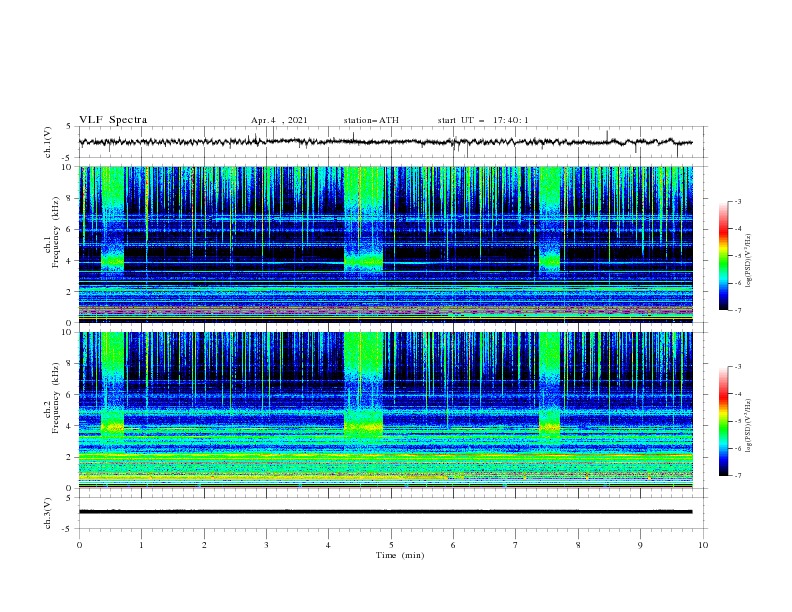
Task: Click the ch.2 colorbar "log(PSD)(V²/Hz)" label
Action: [749, 426]
